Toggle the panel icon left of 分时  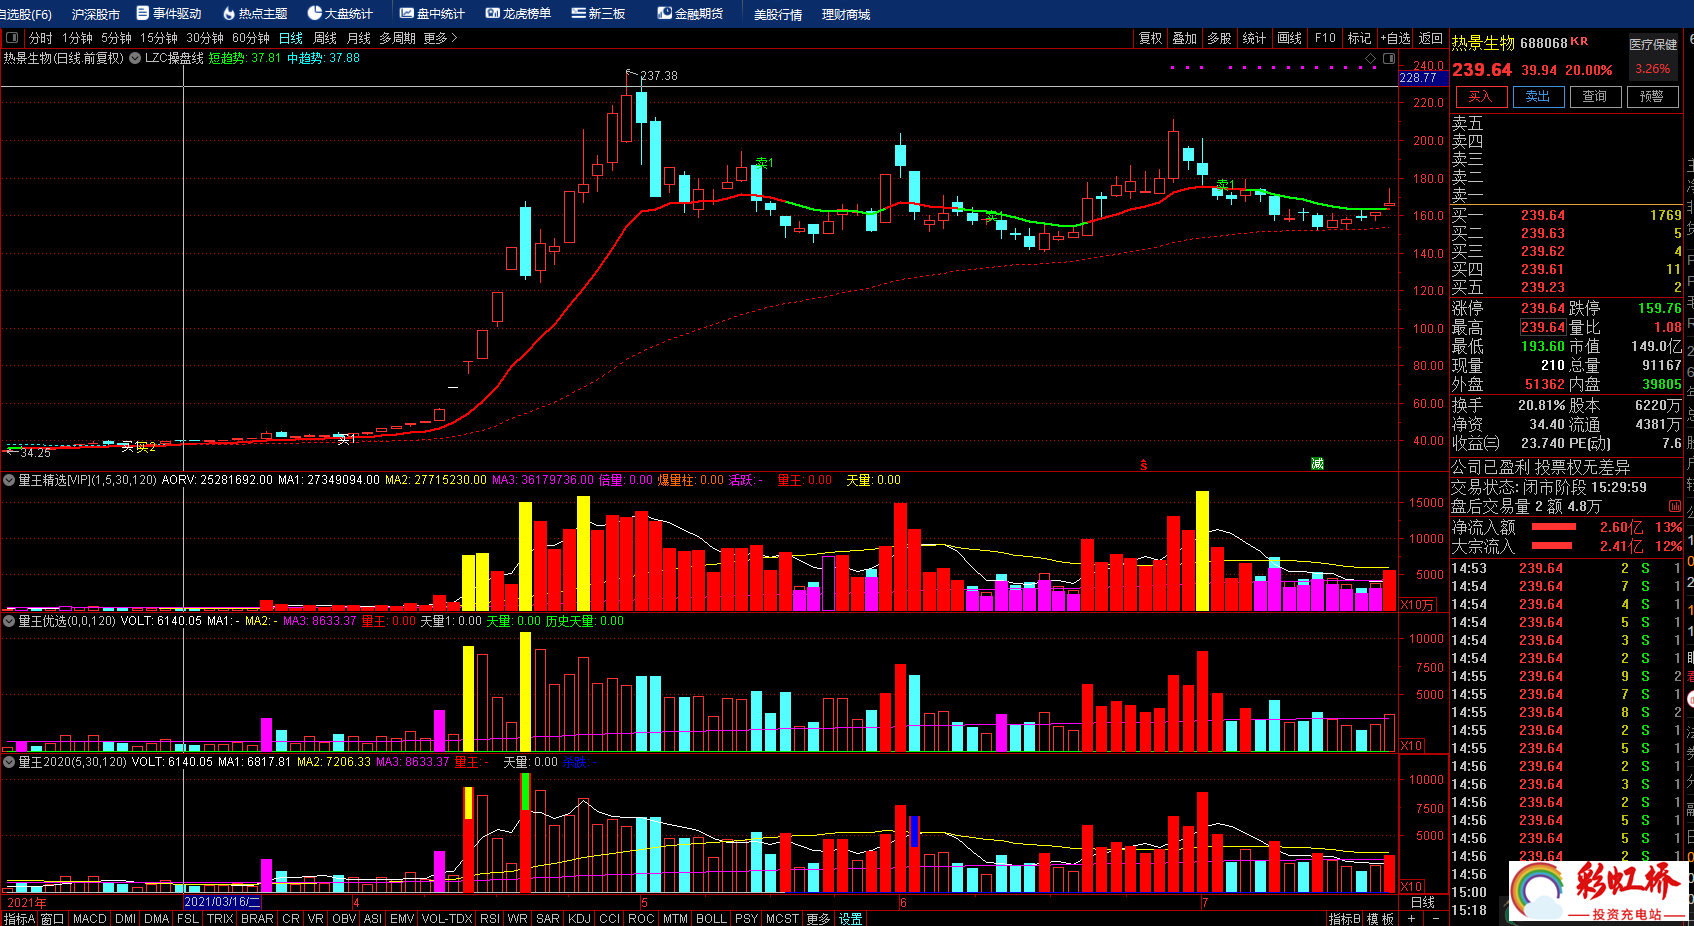[12, 38]
